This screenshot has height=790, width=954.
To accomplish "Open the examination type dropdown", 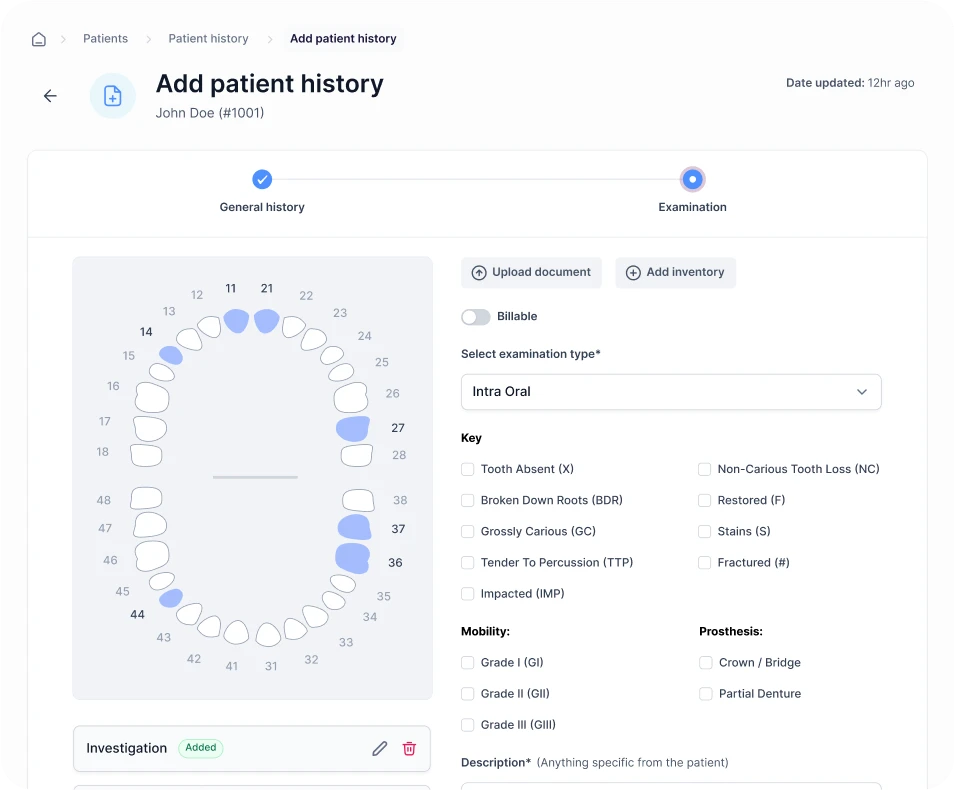I will (x=670, y=392).
